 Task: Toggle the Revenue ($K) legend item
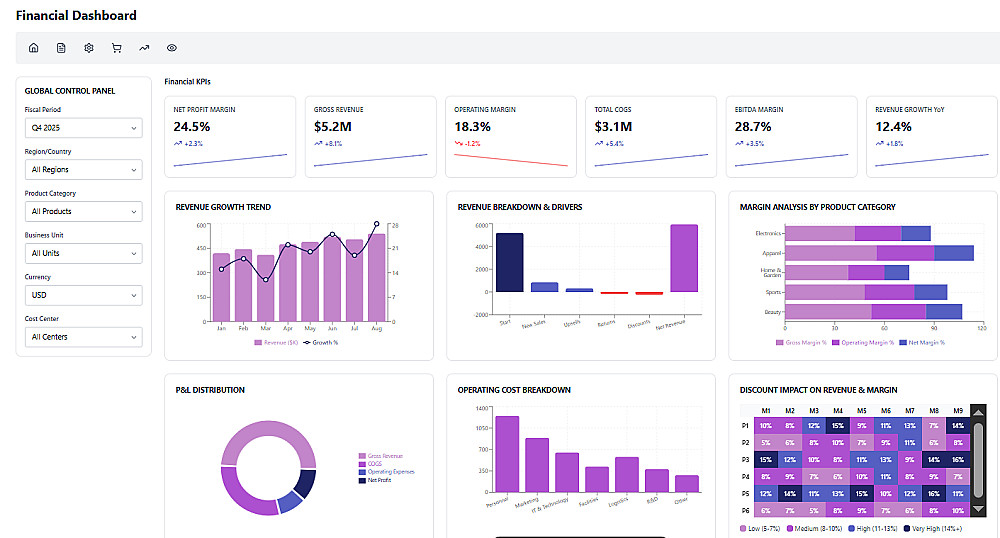coord(276,343)
